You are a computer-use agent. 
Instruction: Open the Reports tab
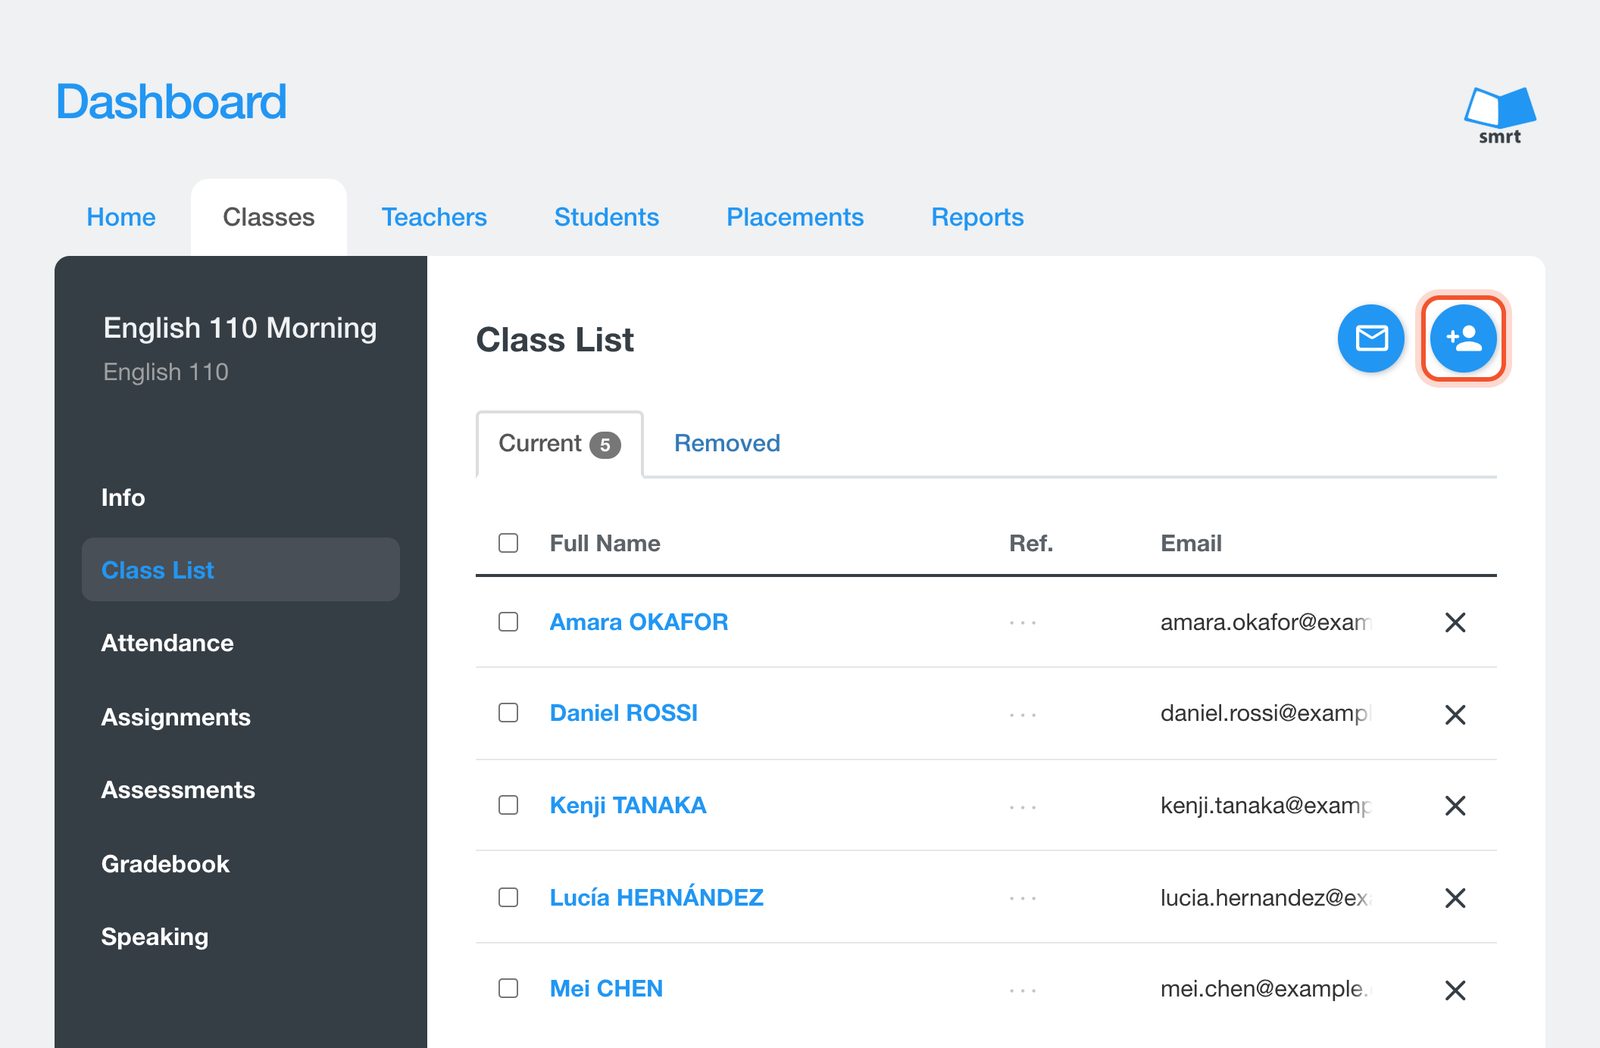977,217
